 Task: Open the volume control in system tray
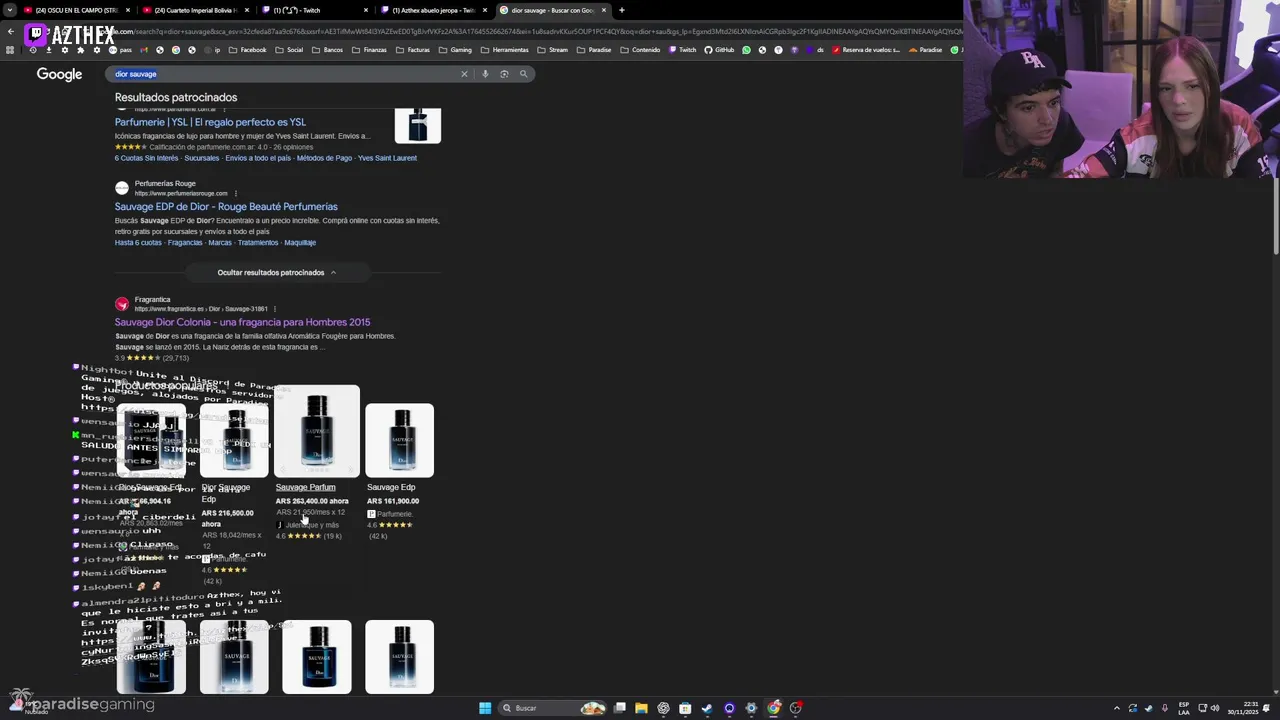coord(1215,708)
